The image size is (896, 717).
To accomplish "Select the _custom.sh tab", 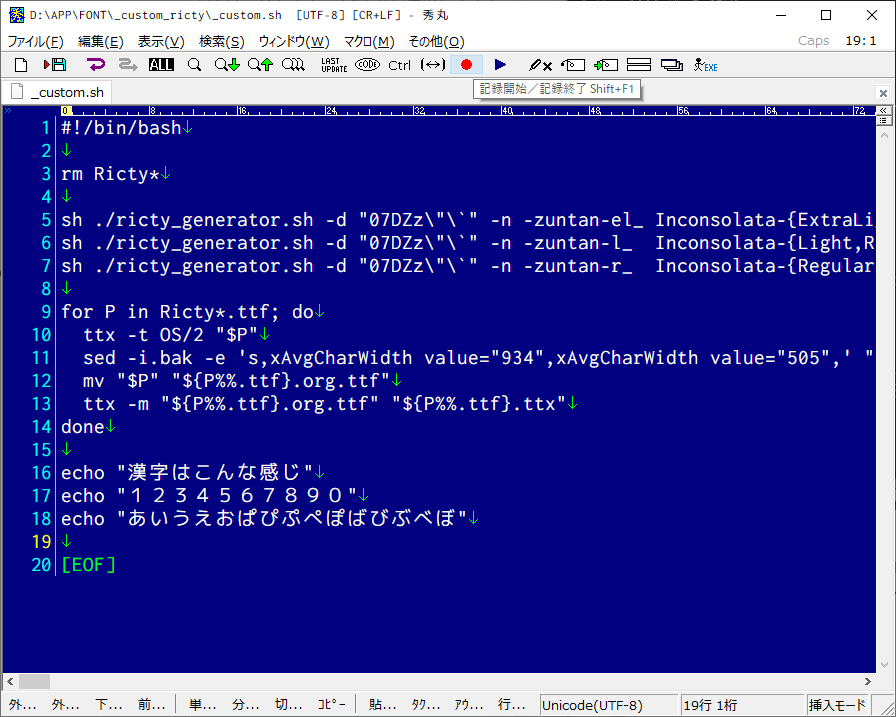I will click(x=57, y=92).
